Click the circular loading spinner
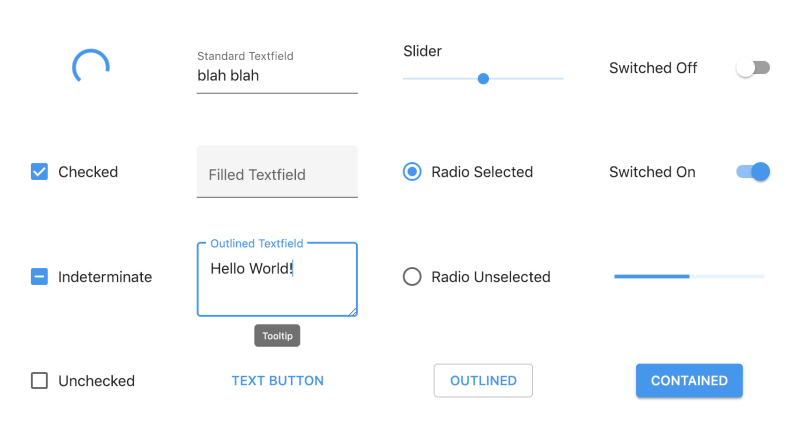Viewport: 800px width, 448px height. 91,67
